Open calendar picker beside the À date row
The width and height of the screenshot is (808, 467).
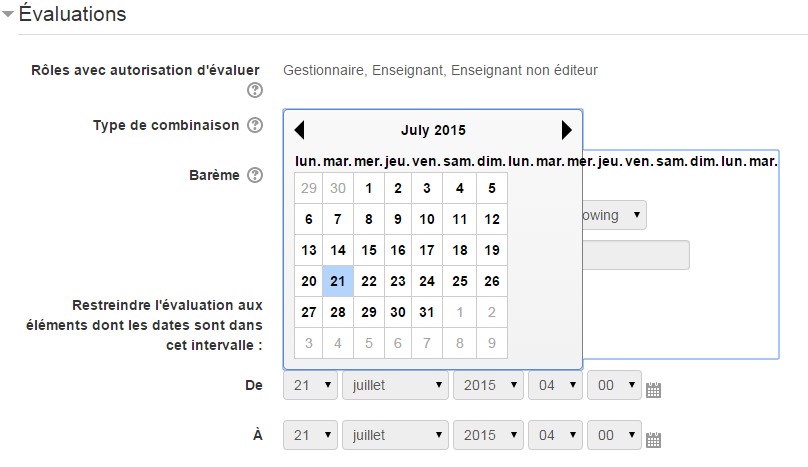tap(653, 440)
